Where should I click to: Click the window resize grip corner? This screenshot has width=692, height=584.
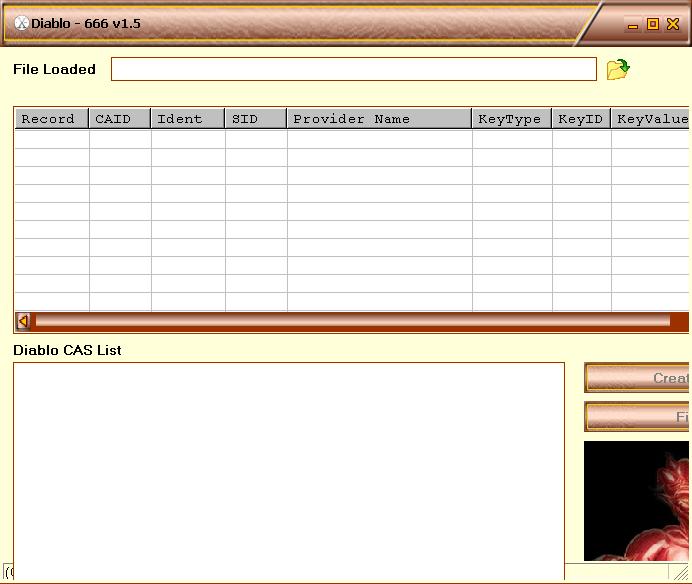pos(680,572)
